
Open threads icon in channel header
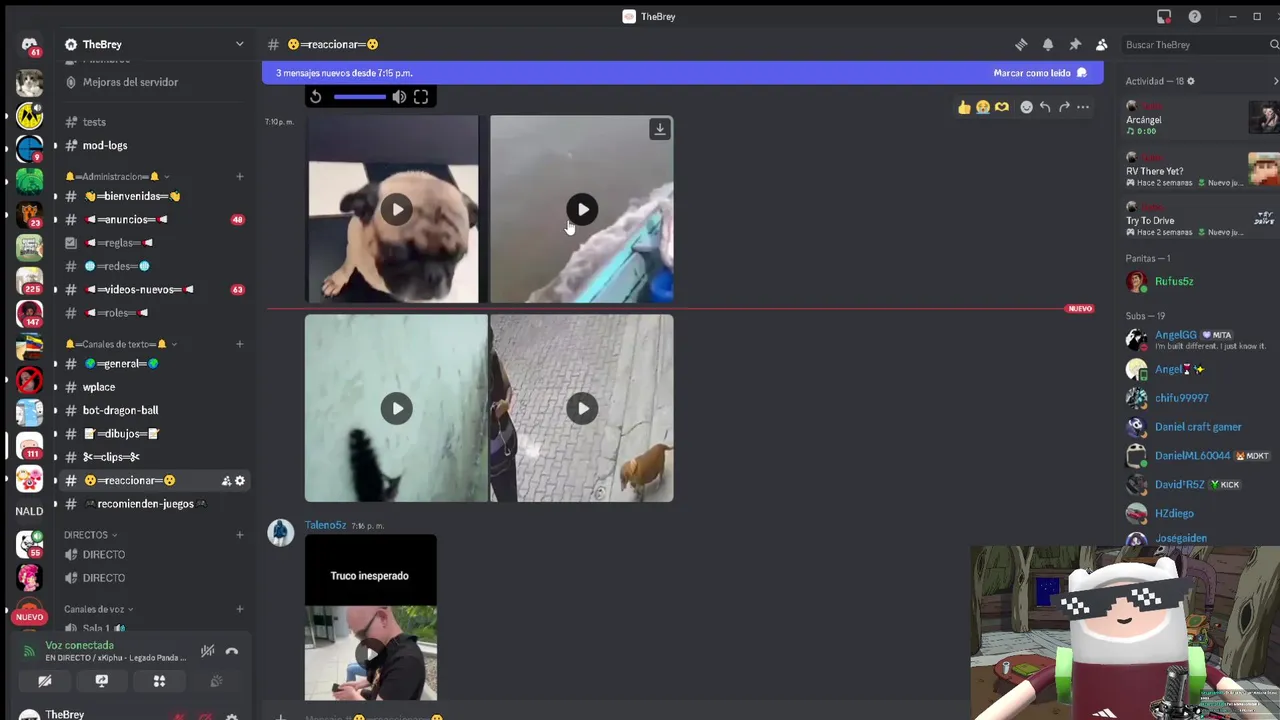[x=1021, y=45]
